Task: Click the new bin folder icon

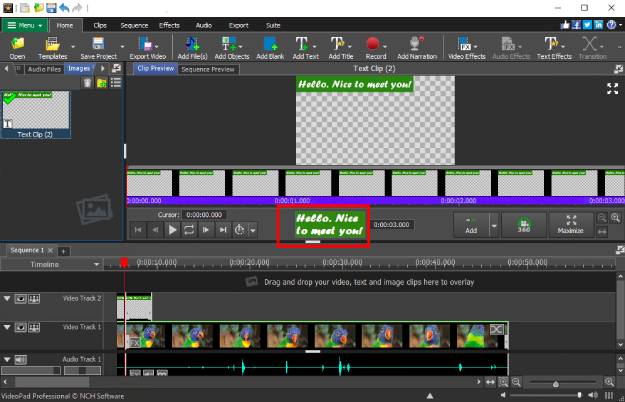Action: click(x=102, y=83)
